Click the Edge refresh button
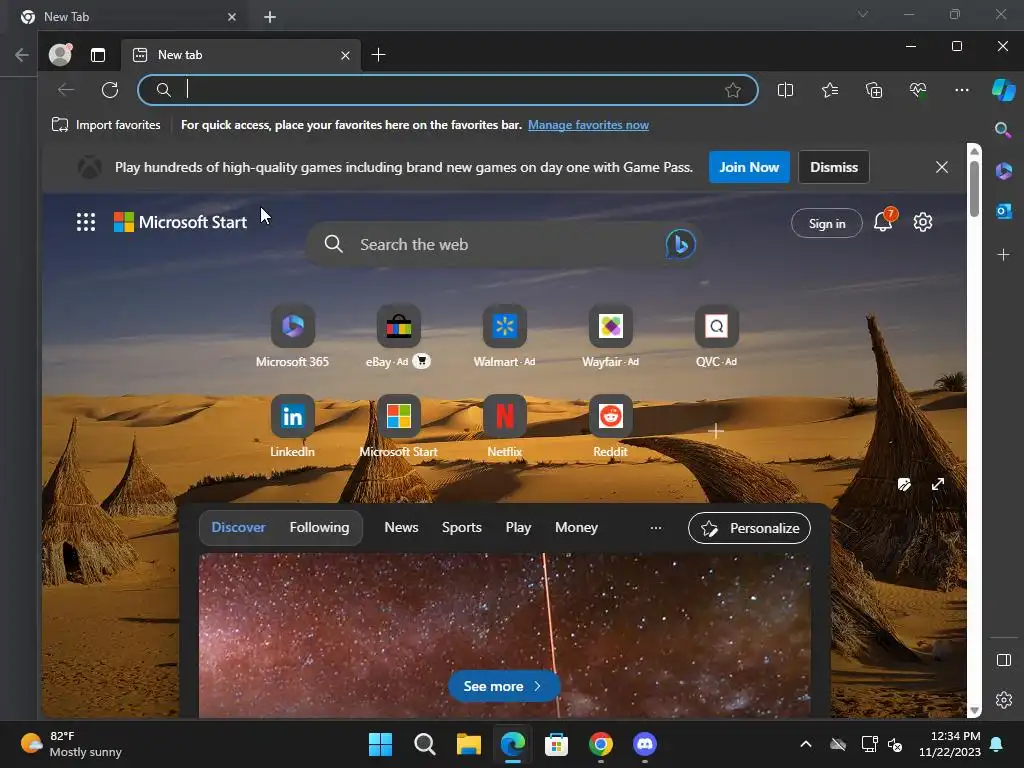Image resolution: width=1024 pixels, height=768 pixels. pyautogui.click(x=110, y=89)
